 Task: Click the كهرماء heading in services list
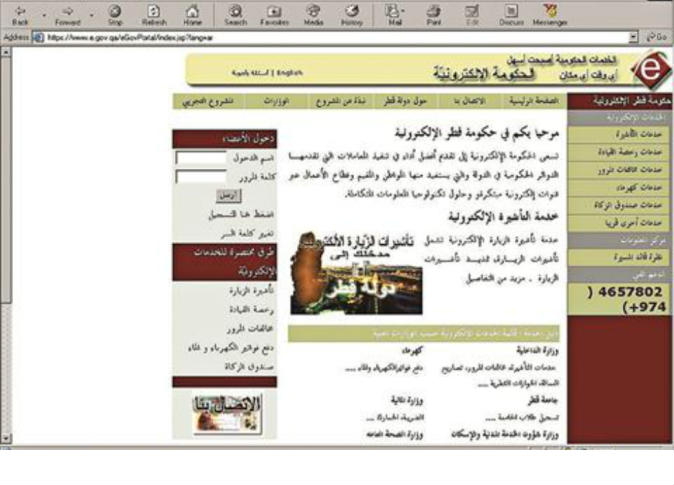[x=412, y=351]
